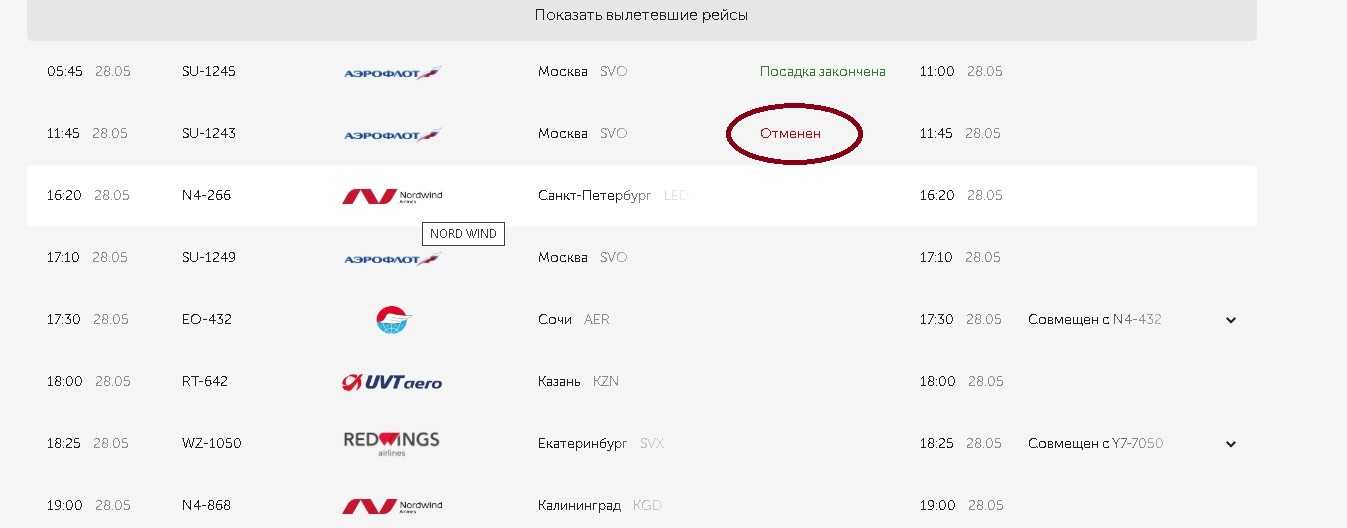Image resolution: width=1347 pixels, height=528 pixels.
Task: Expand combined flight details for WZ-1050
Action: 1231,444
